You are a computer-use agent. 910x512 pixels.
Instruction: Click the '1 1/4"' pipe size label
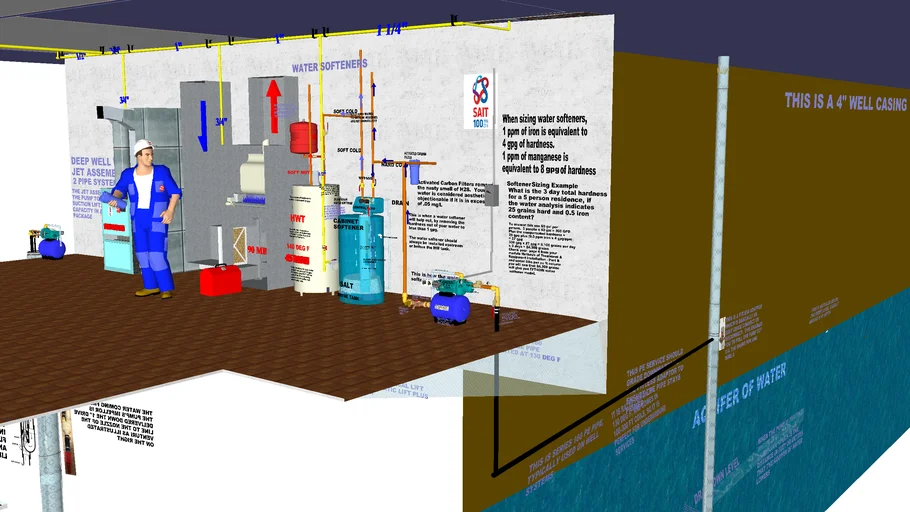(392, 29)
